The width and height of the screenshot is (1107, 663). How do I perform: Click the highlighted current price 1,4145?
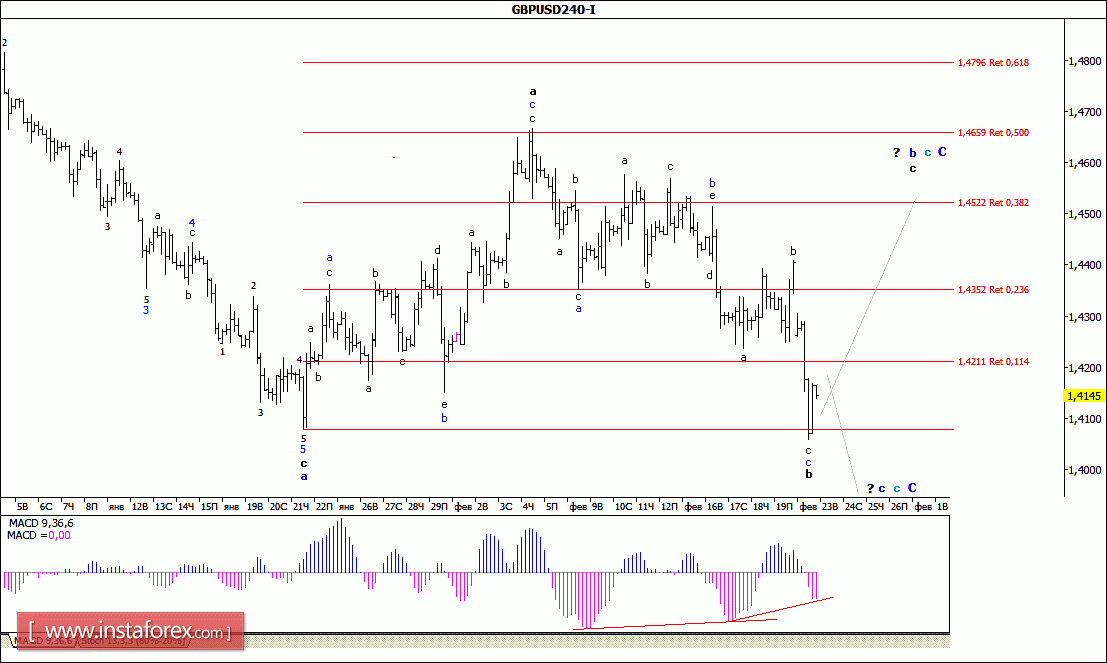click(x=1084, y=396)
